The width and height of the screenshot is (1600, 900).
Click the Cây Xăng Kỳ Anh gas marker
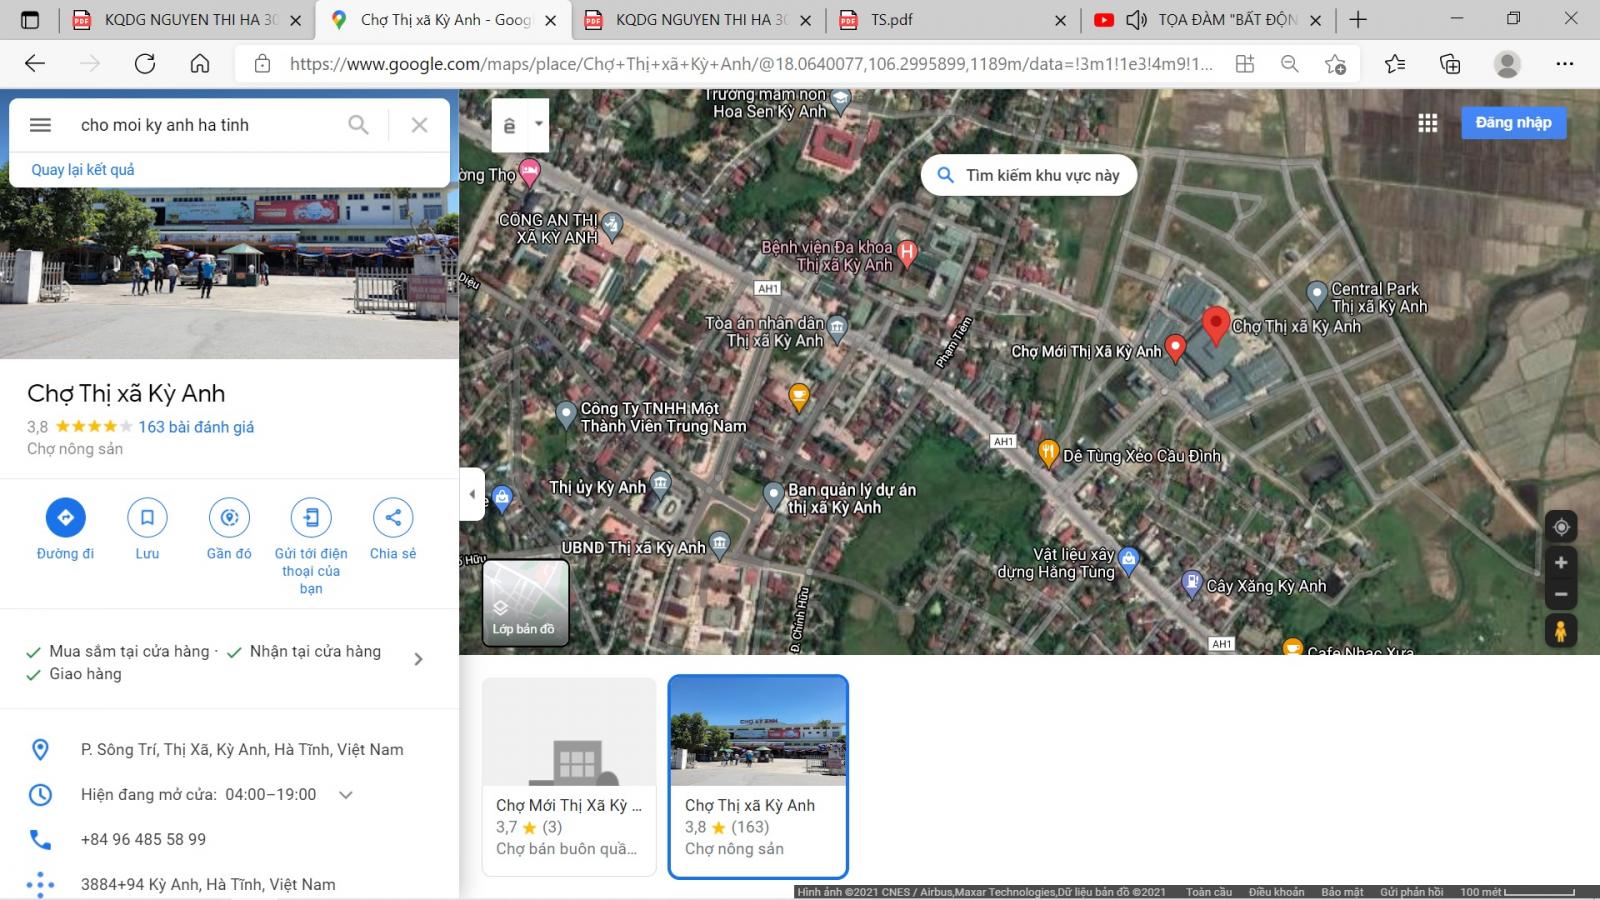point(1191,582)
